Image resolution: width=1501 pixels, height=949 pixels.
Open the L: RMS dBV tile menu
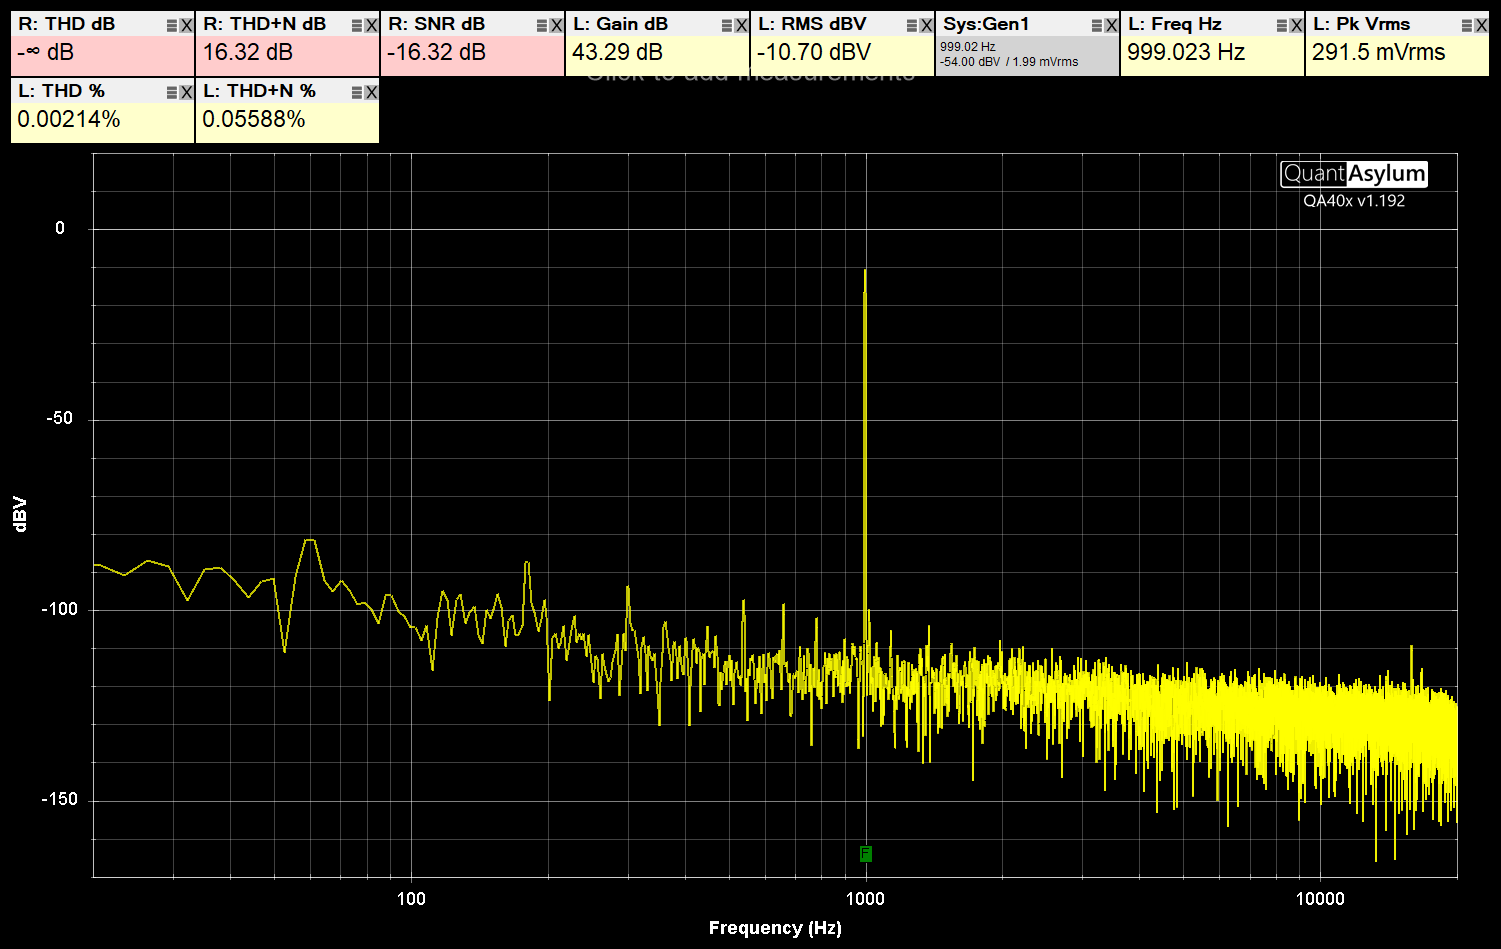(x=912, y=26)
